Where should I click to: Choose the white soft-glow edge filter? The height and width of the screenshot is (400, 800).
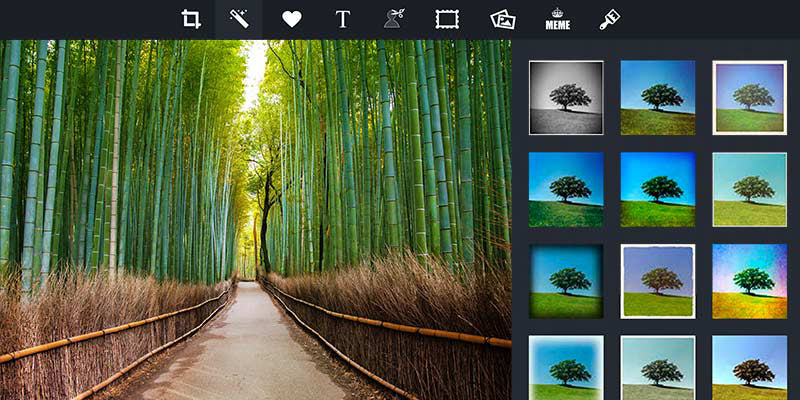coord(566,367)
